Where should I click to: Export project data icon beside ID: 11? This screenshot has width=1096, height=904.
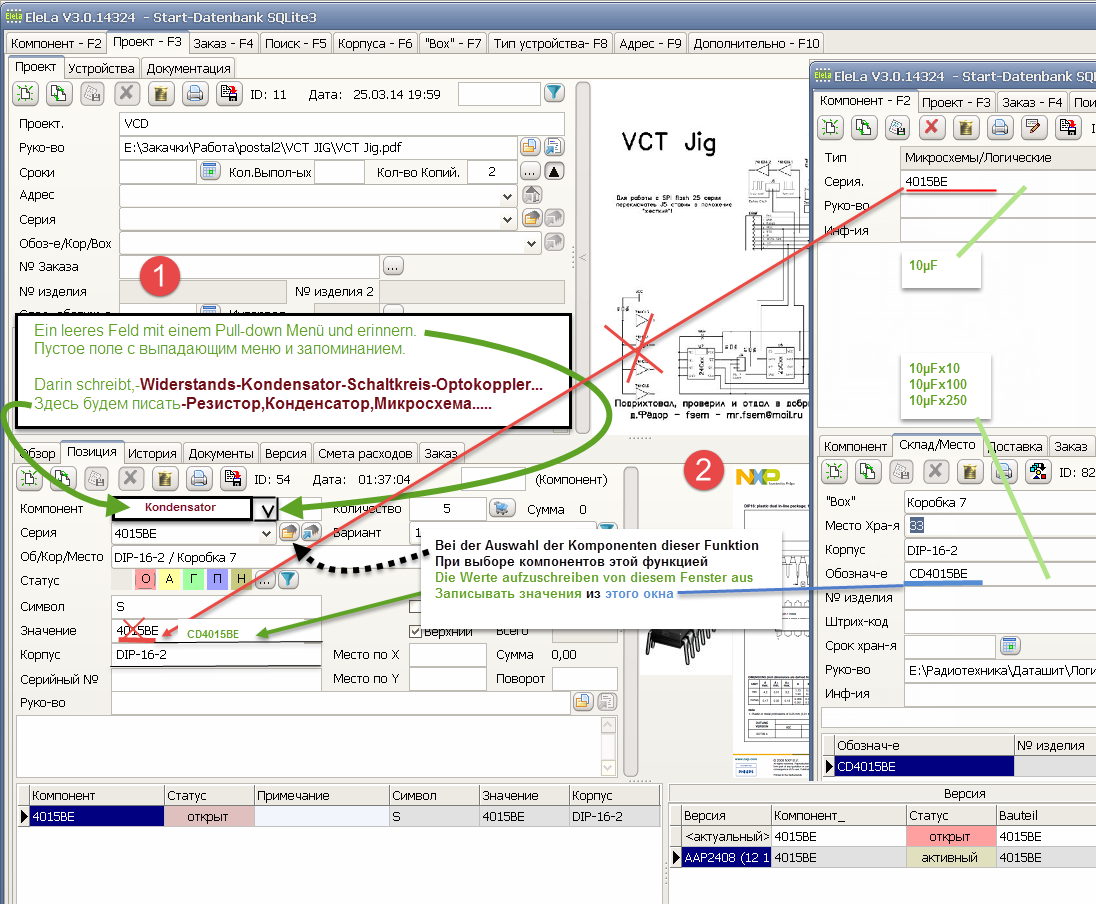229,93
